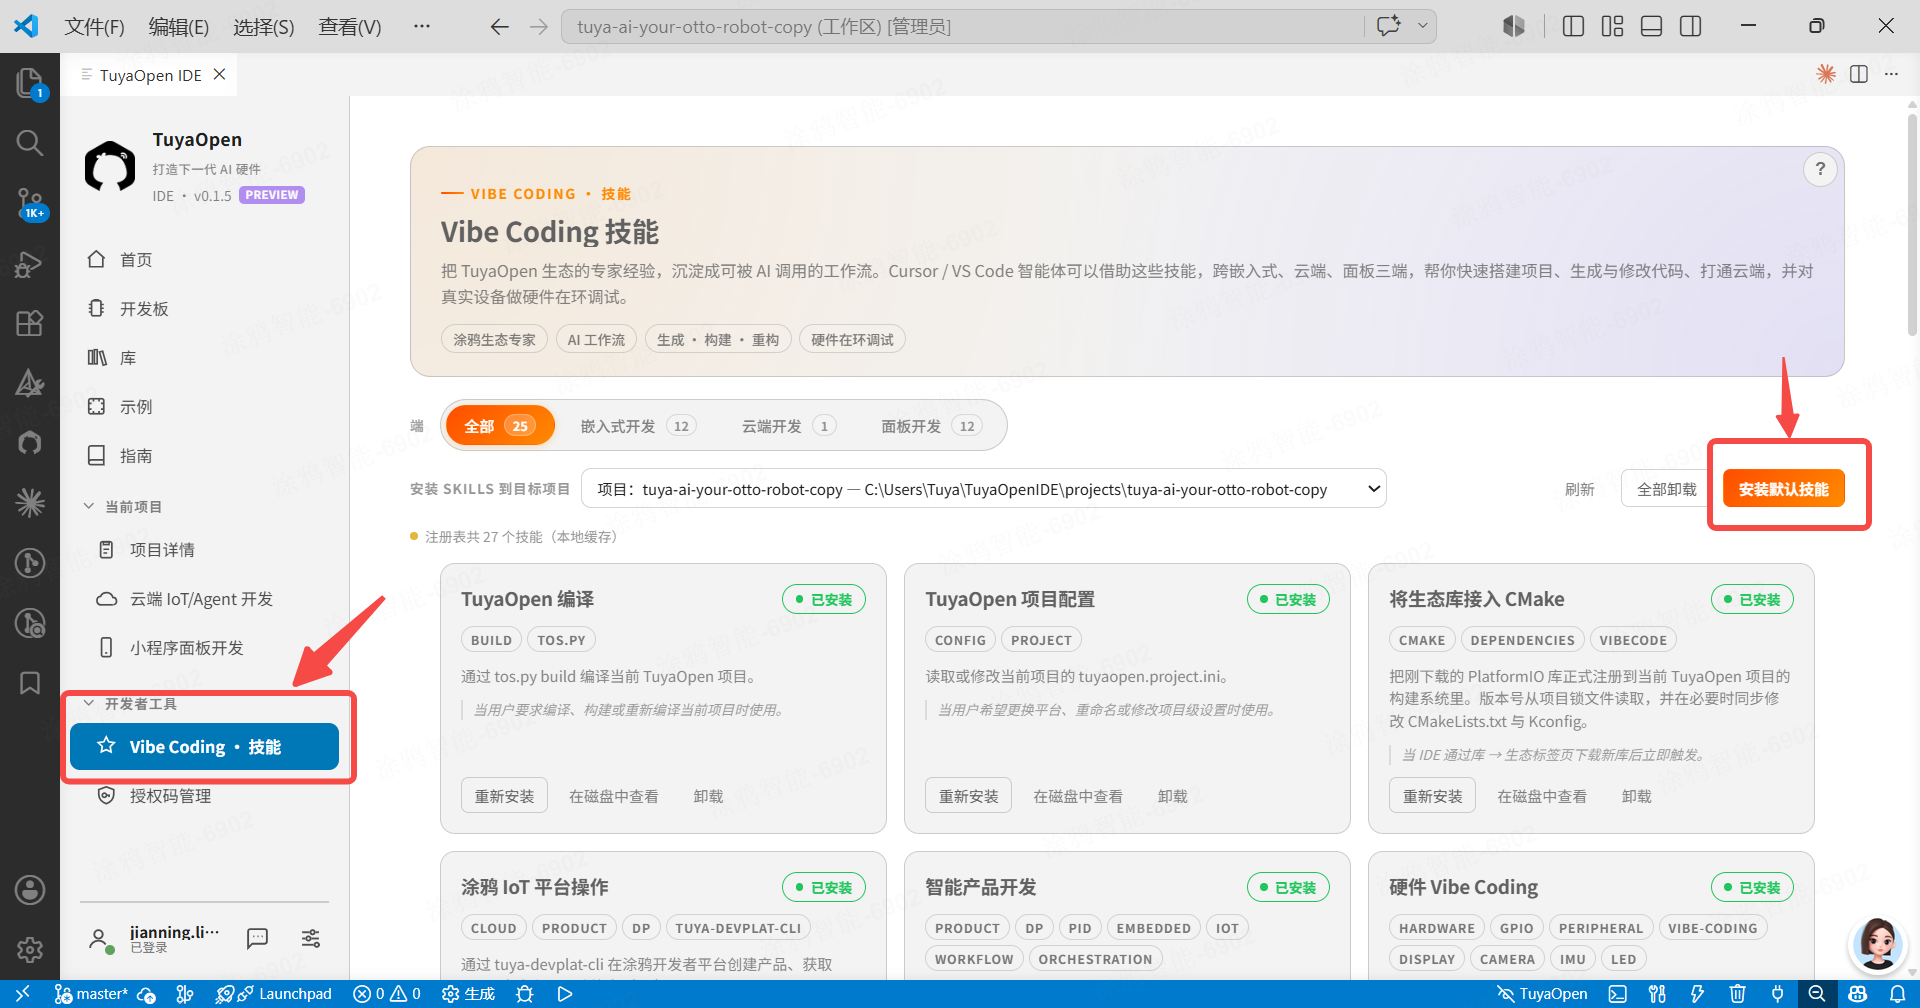Click the 安装默认技能 button
The image size is (1920, 1008).
pos(1783,489)
